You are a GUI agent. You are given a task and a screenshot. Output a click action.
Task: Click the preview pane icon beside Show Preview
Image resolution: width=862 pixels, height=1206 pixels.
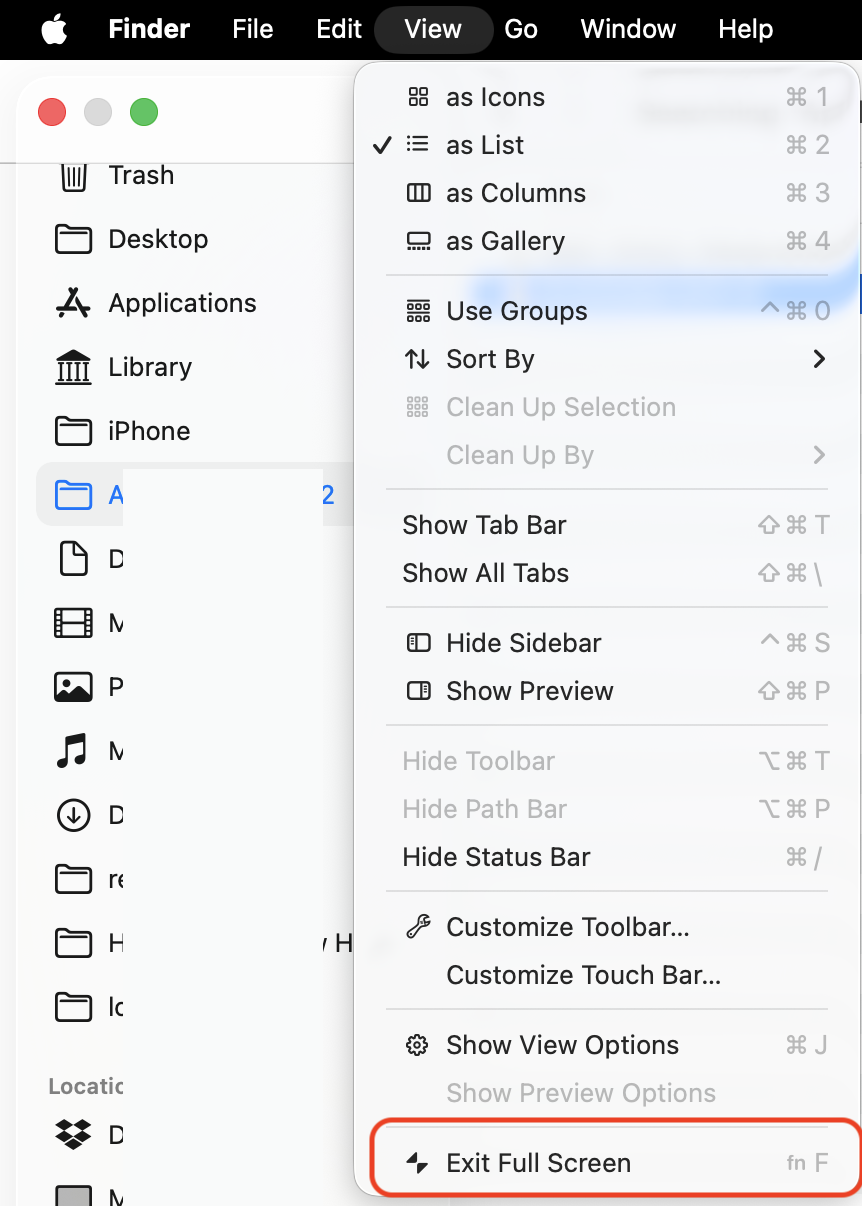(418, 691)
